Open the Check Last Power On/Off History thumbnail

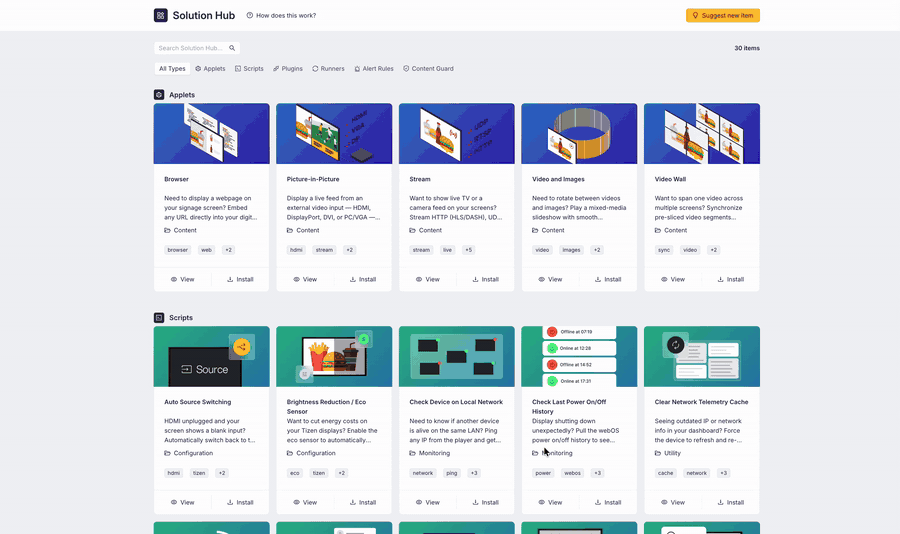pyautogui.click(x=579, y=357)
